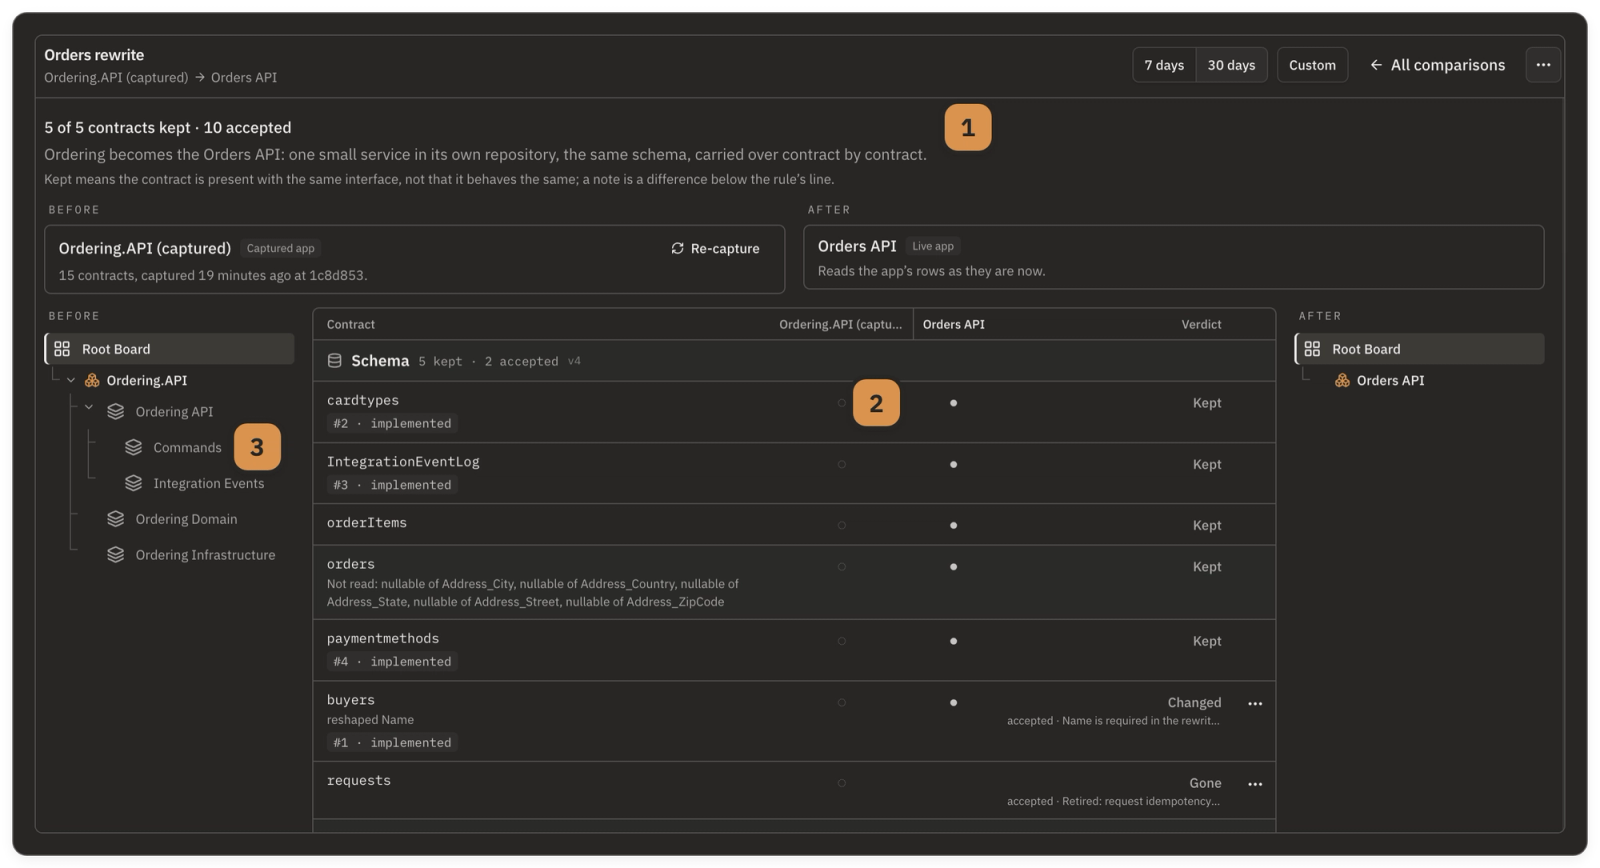Screen dimensions: 1600x868
Task: Click the back arrow beside All comparisons
Action: point(1376,65)
